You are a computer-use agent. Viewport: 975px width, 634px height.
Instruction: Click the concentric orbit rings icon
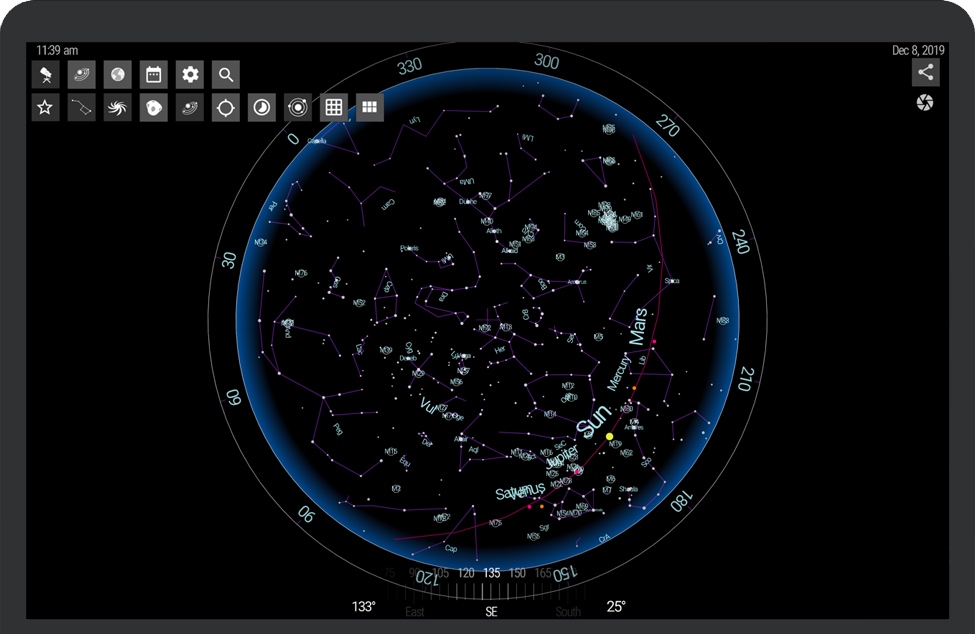(298, 108)
